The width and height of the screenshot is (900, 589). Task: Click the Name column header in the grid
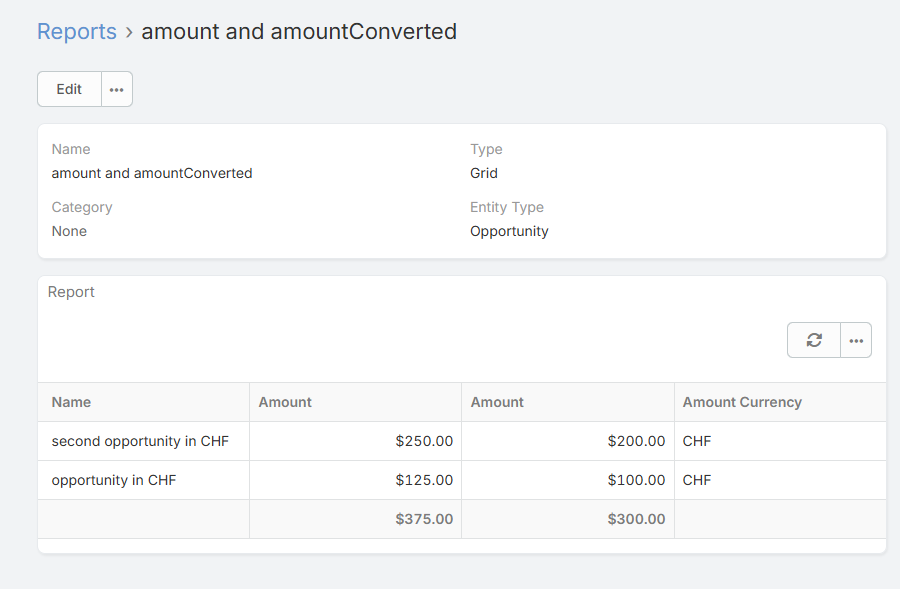pyautogui.click(x=71, y=402)
